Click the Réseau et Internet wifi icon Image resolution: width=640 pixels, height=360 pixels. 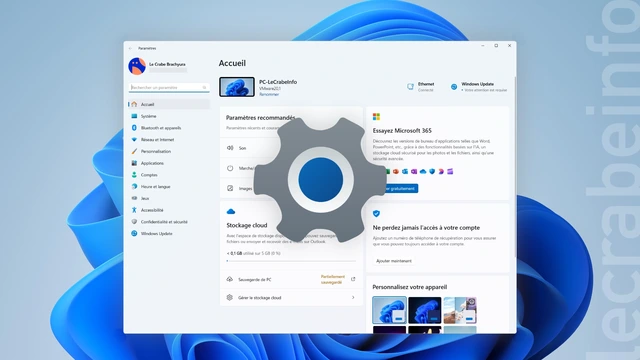pos(134,140)
